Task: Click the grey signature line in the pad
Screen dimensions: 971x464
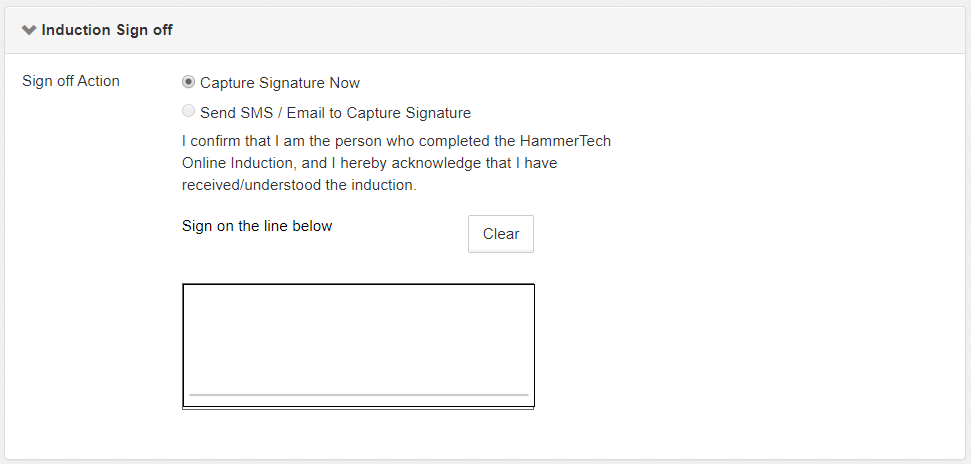Action: [358, 395]
